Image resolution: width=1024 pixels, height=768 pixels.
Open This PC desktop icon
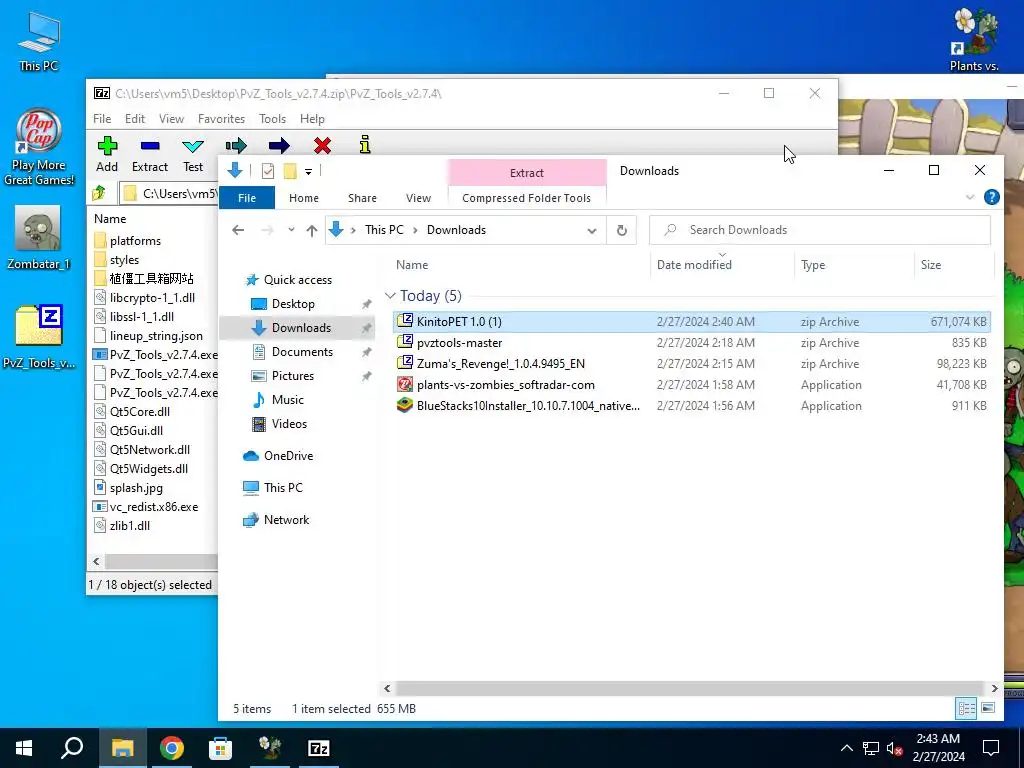[38, 41]
